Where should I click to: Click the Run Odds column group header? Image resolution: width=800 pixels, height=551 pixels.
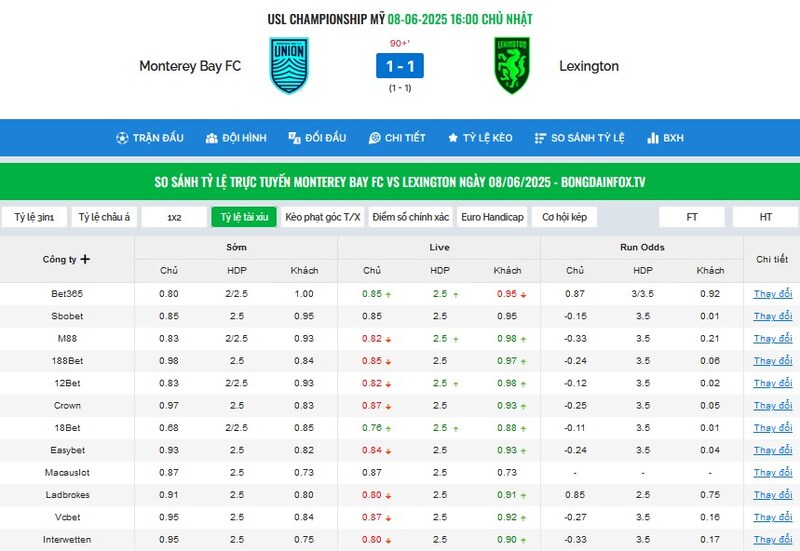tap(642, 247)
